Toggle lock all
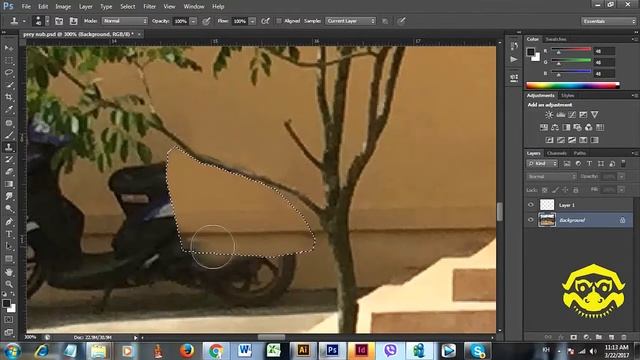This screenshot has height=360, width=640. pos(576,190)
